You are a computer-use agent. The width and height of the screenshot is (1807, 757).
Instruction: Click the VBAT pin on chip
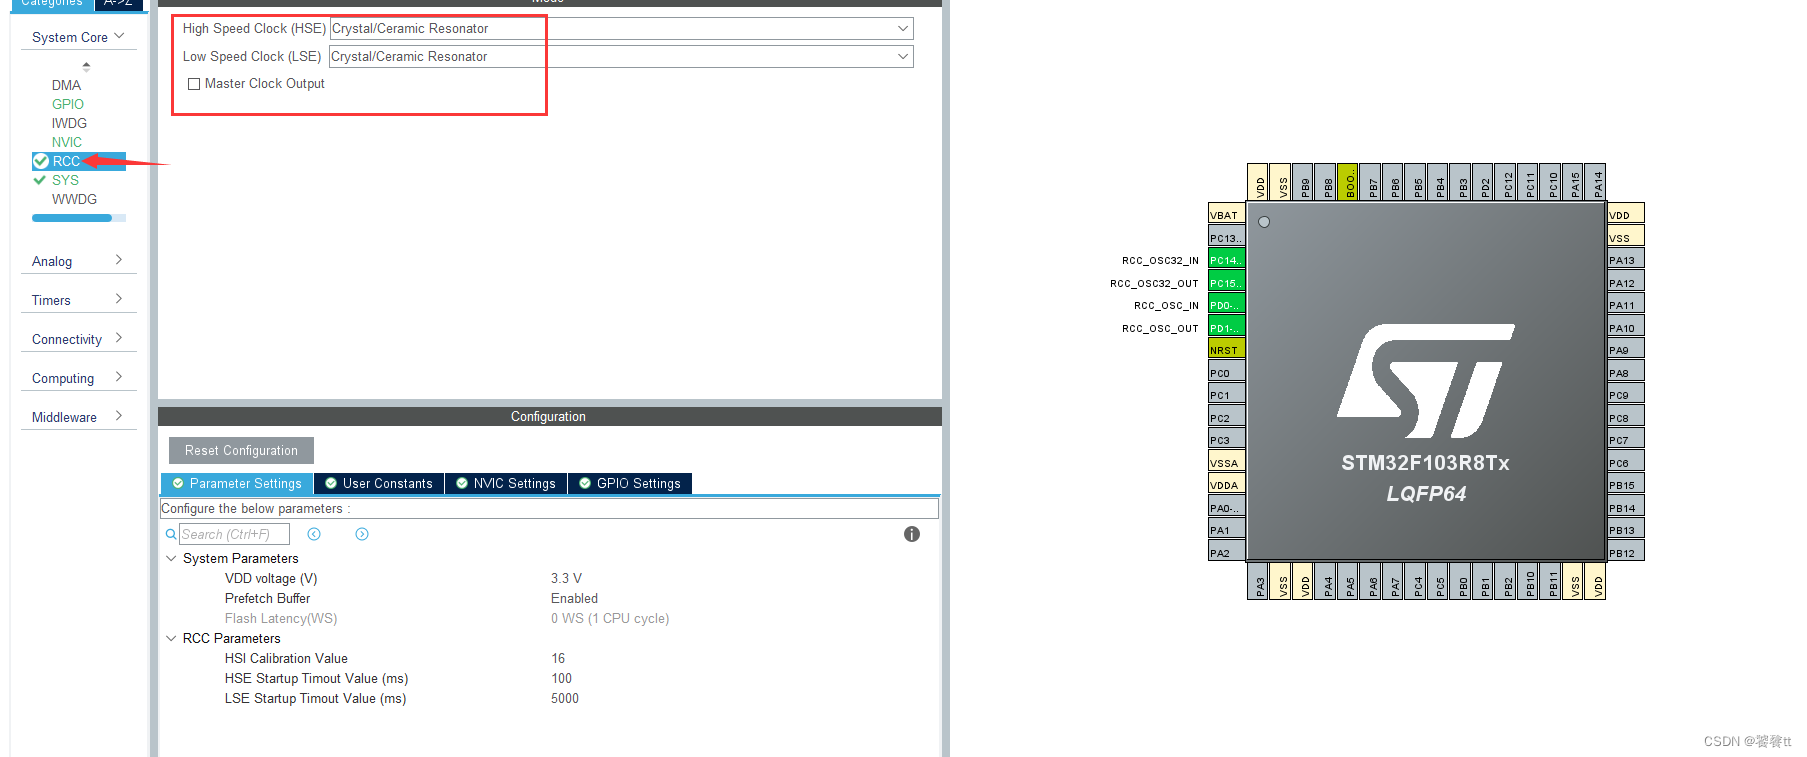[x=1227, y=215]
